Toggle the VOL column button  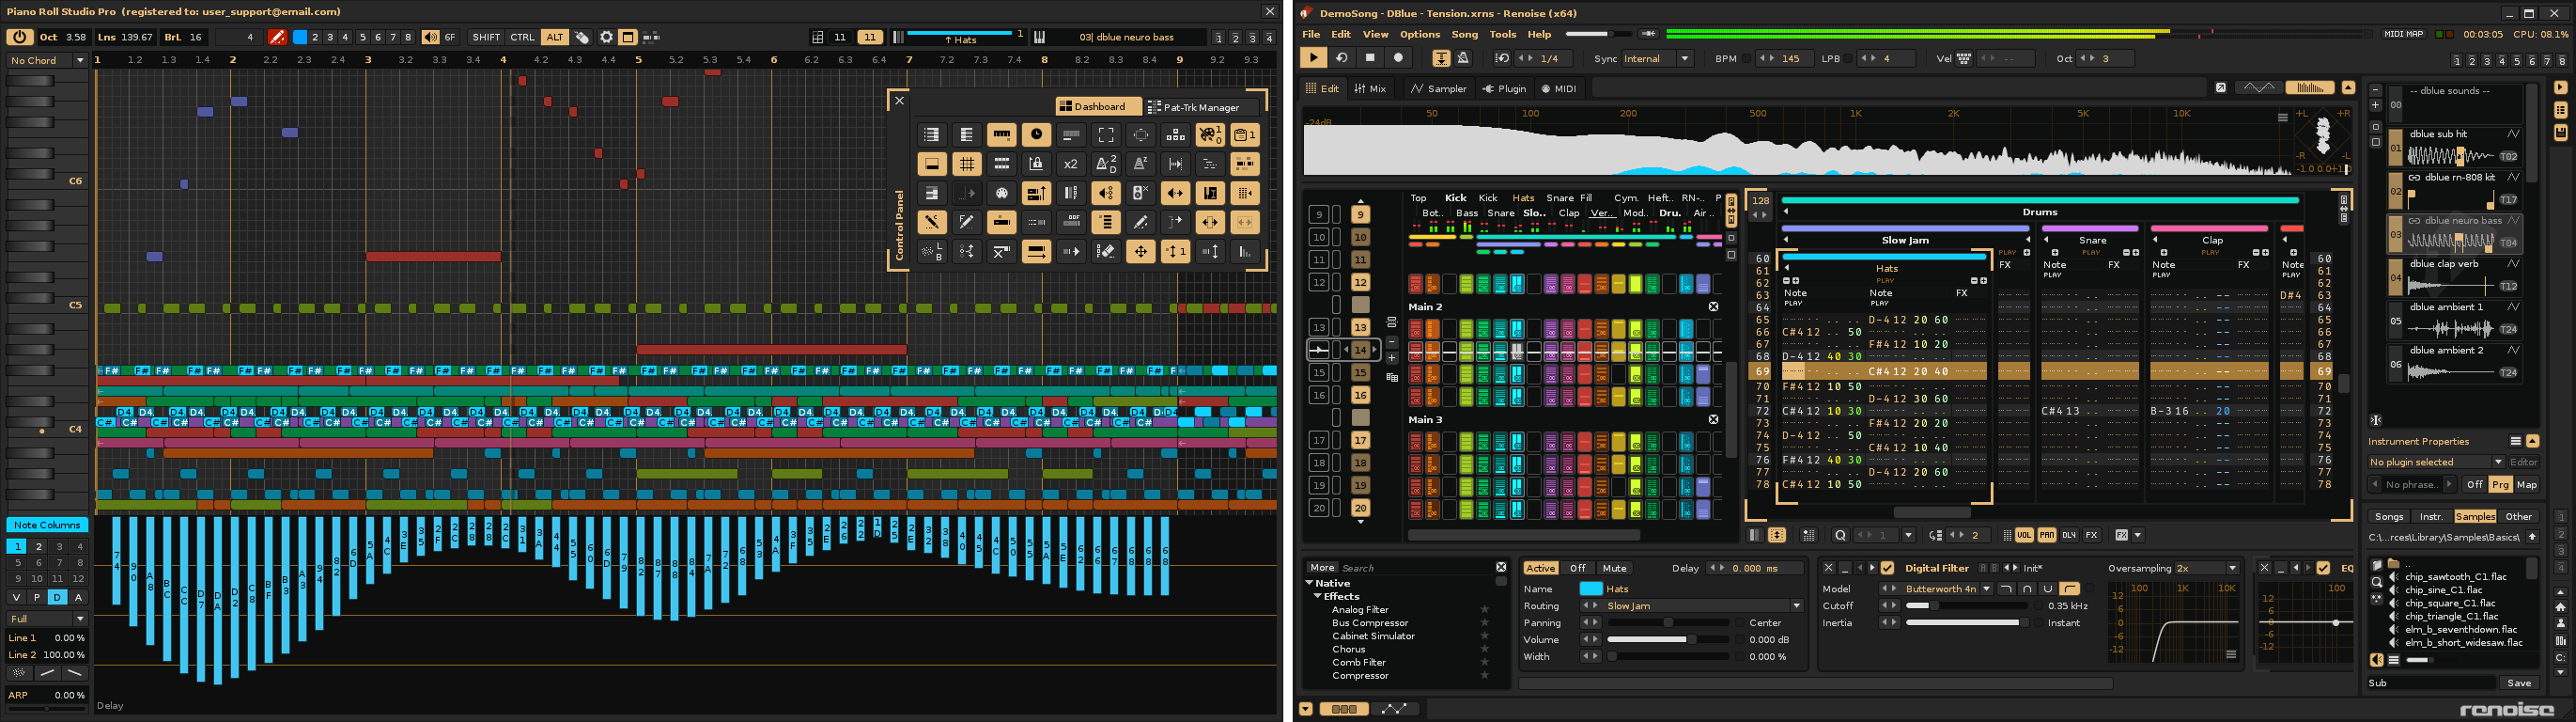(2024, 535)
